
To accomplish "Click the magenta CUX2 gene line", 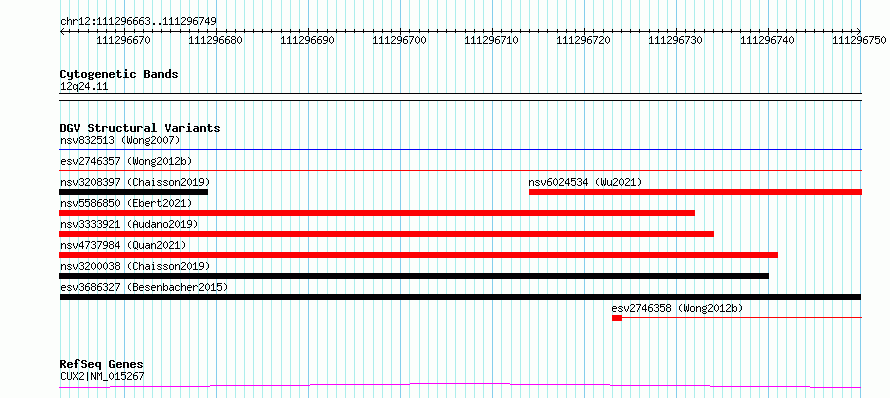I will [x=460, y=386].
